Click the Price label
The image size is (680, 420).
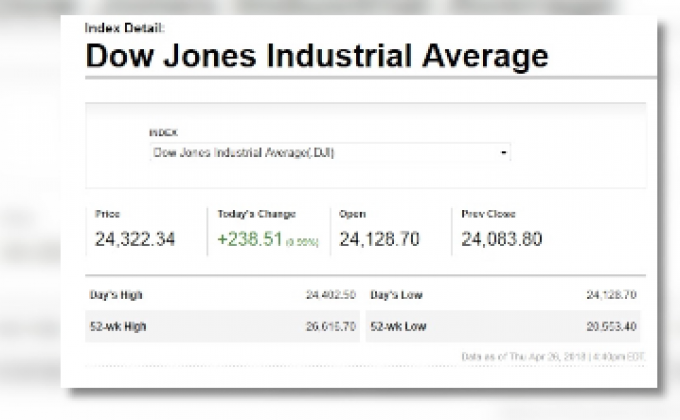107,214
